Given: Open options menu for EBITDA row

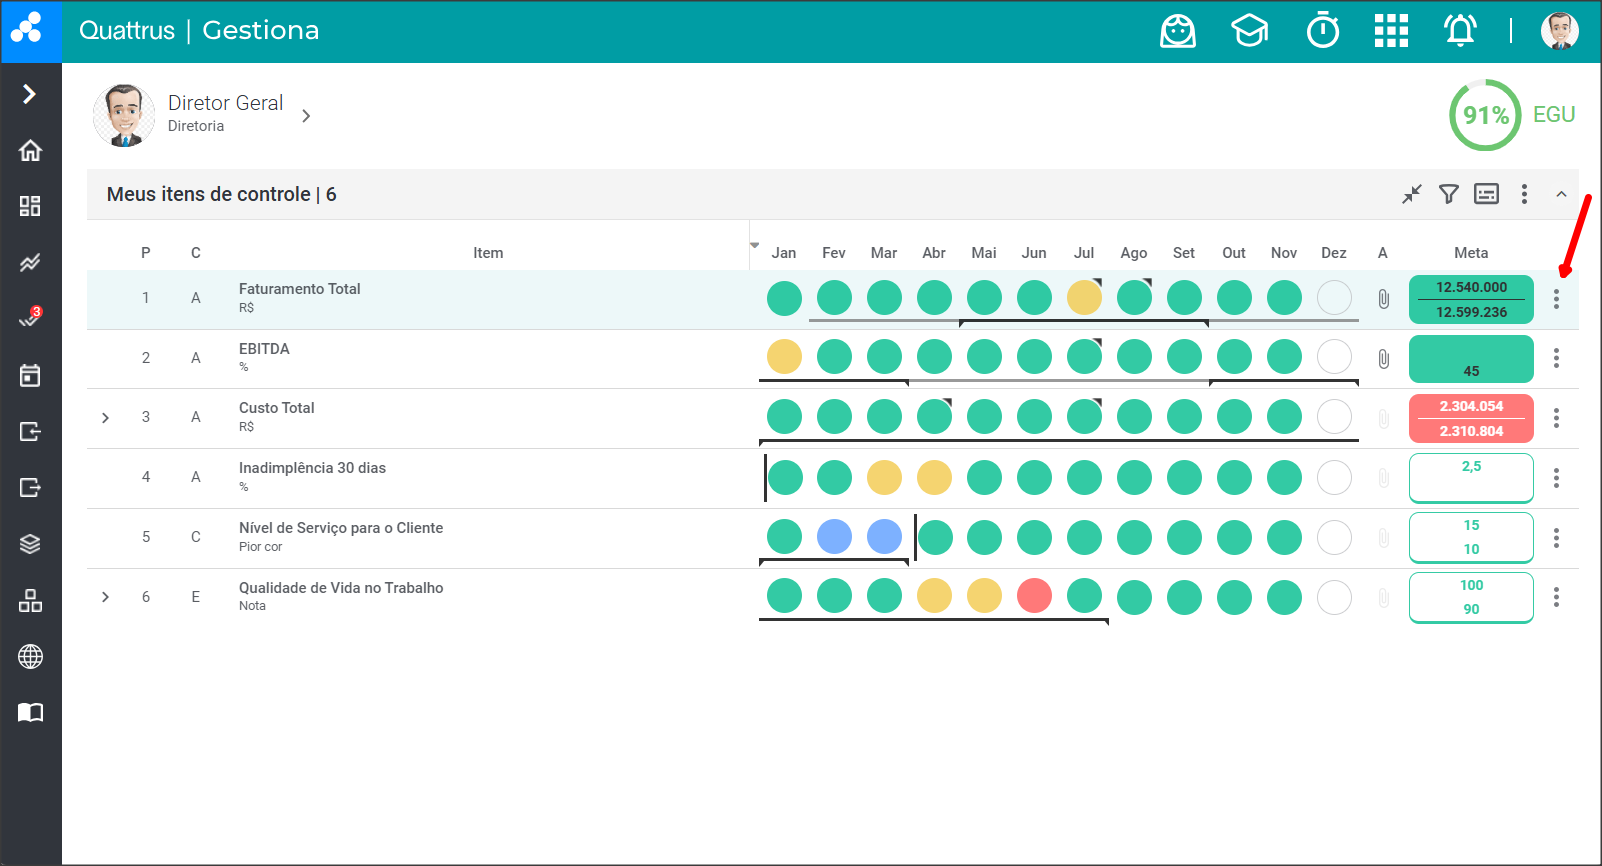Looking at the screenshot, I should click(1555, 358).
